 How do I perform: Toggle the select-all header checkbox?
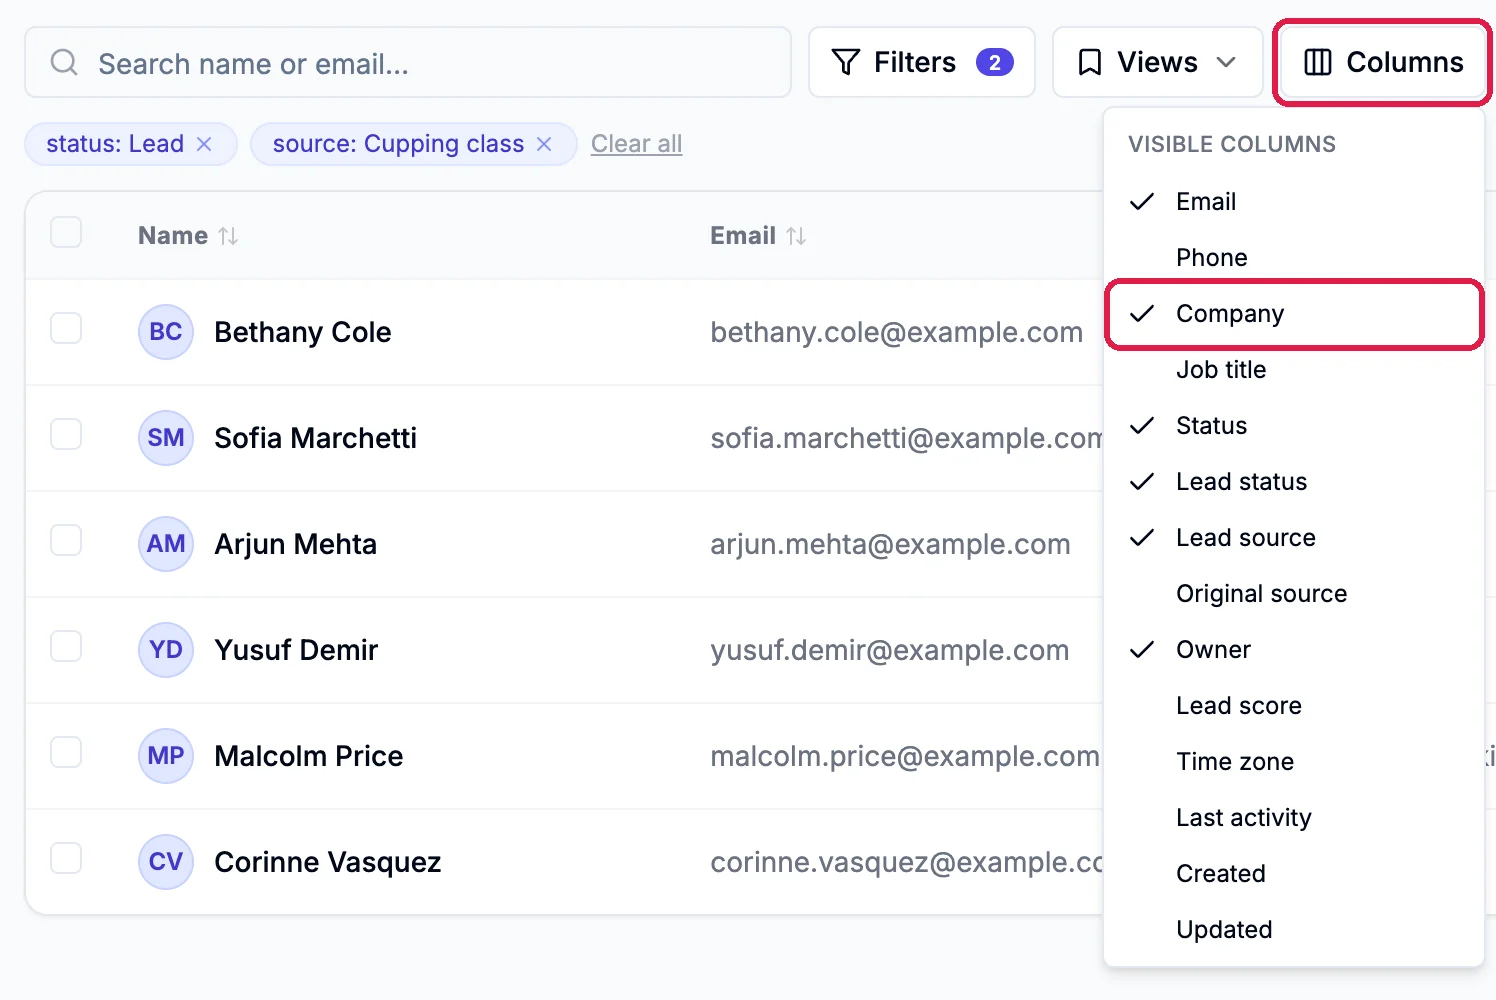click(66, 232)
